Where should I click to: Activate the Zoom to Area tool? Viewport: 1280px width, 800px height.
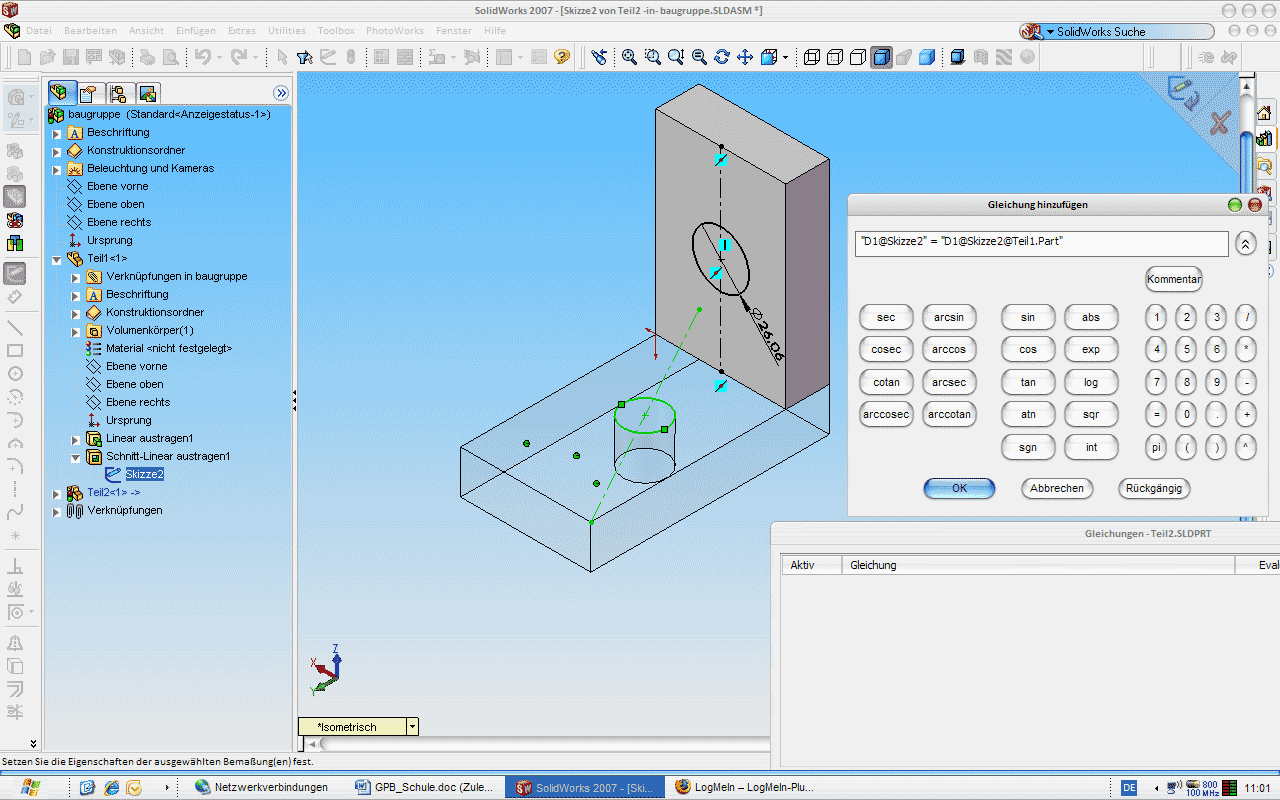653,57
